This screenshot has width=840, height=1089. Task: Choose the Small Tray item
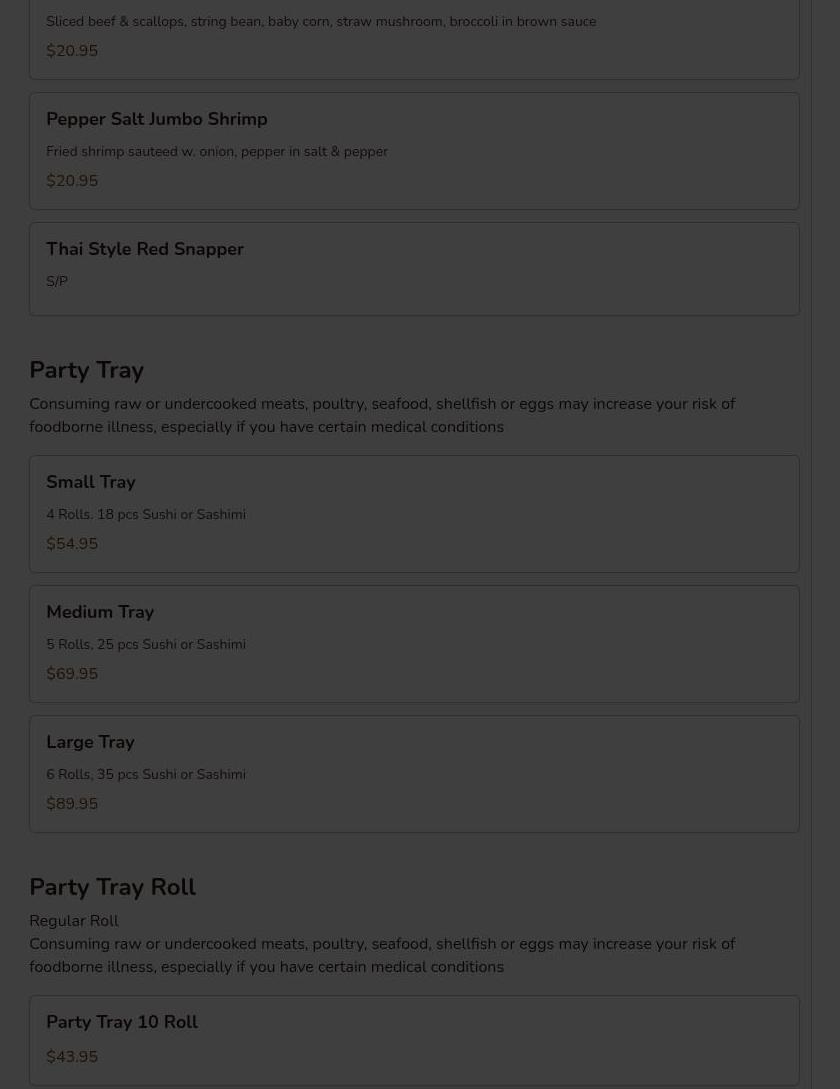point(414,514)
